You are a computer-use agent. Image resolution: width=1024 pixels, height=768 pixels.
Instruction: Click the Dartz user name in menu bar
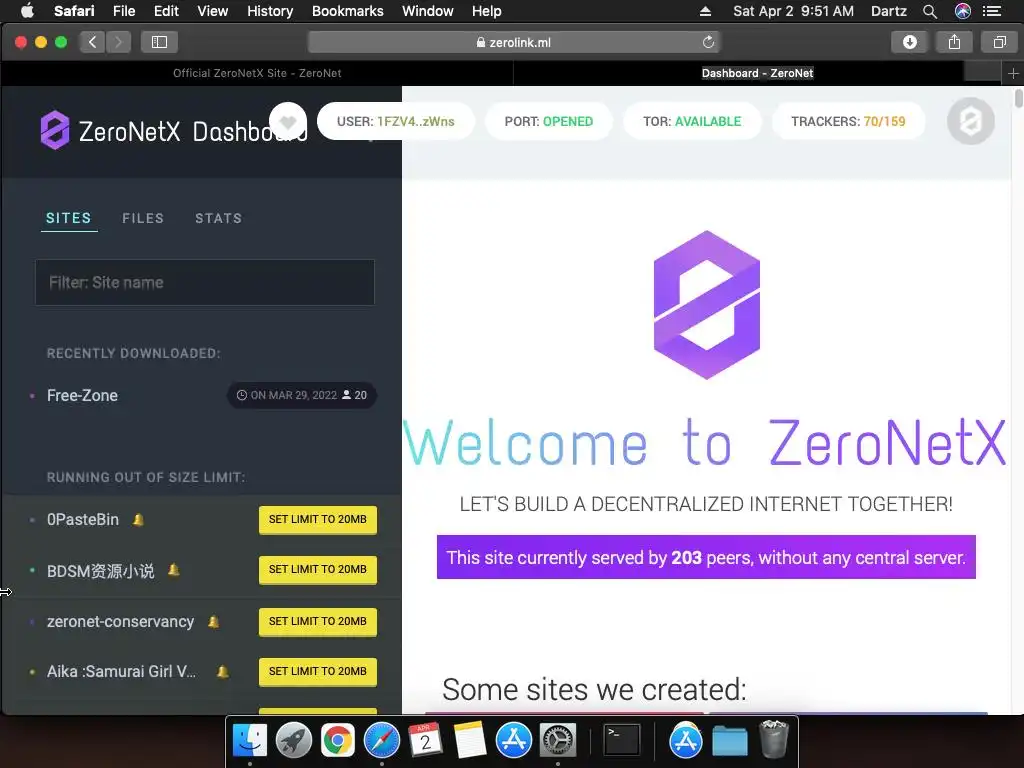[888, 11]
